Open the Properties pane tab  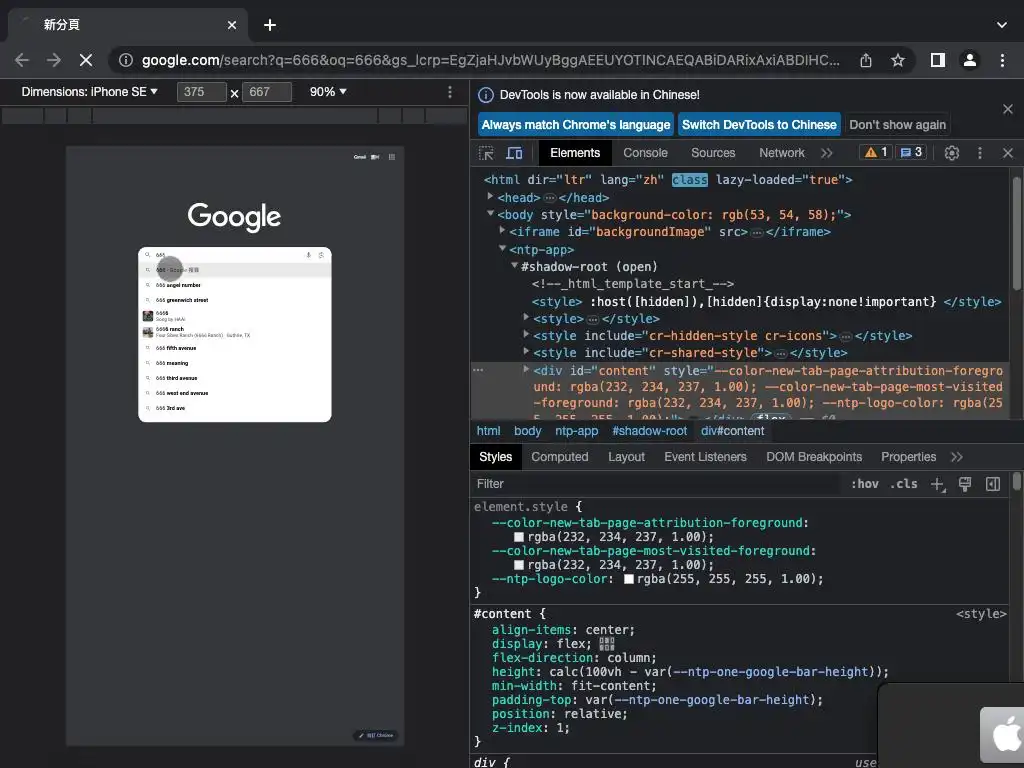908,457
